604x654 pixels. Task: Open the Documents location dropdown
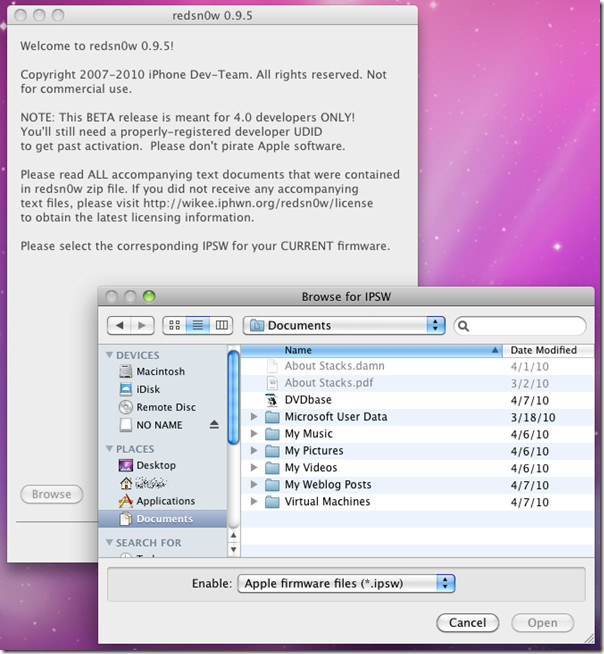(x=345, y=325)
